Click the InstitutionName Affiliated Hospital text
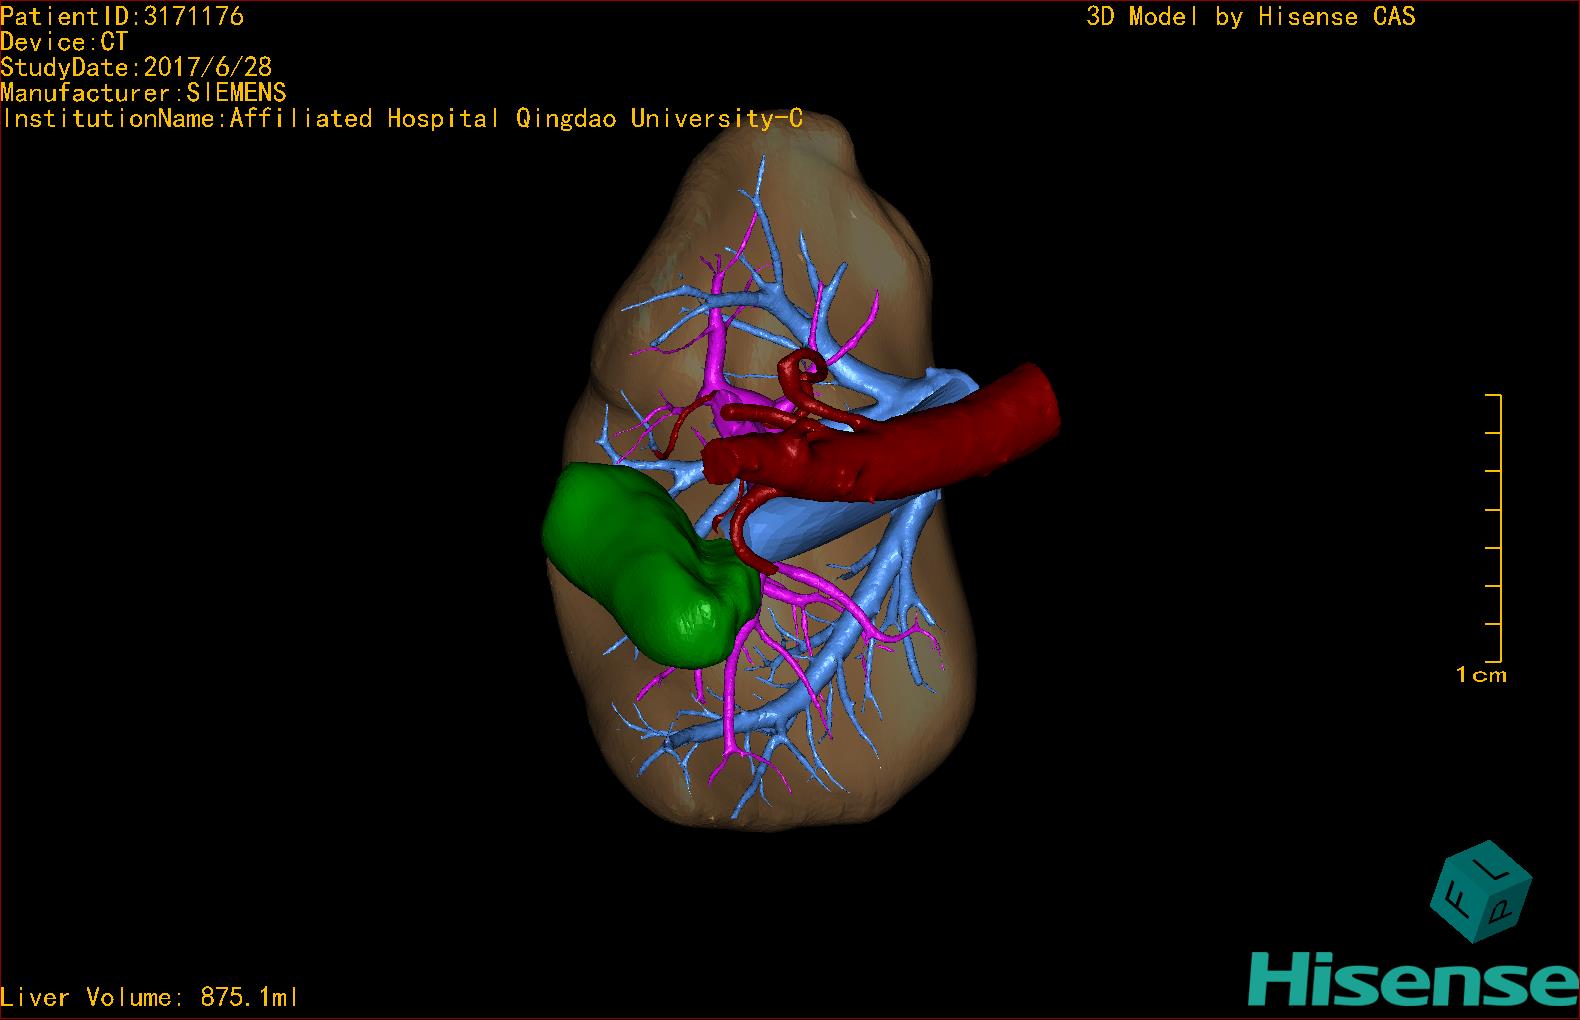 click(x=401, y=118)
